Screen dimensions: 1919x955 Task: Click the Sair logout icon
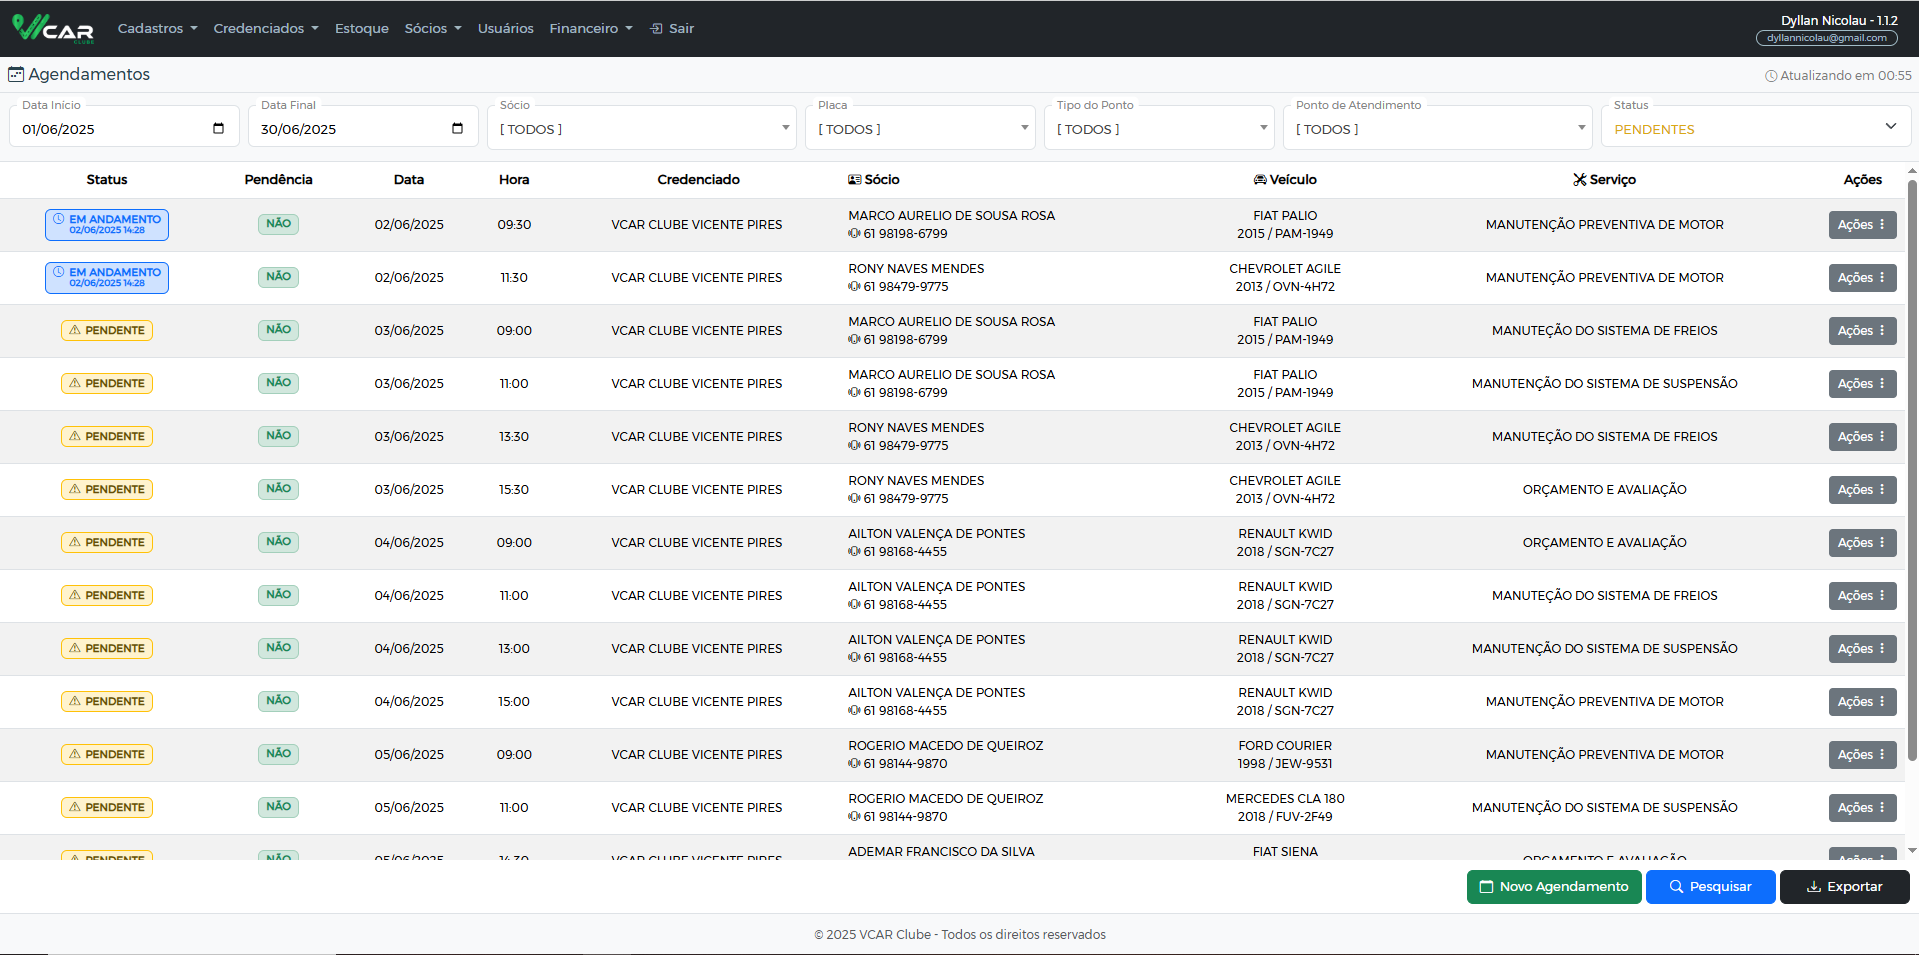656,29
